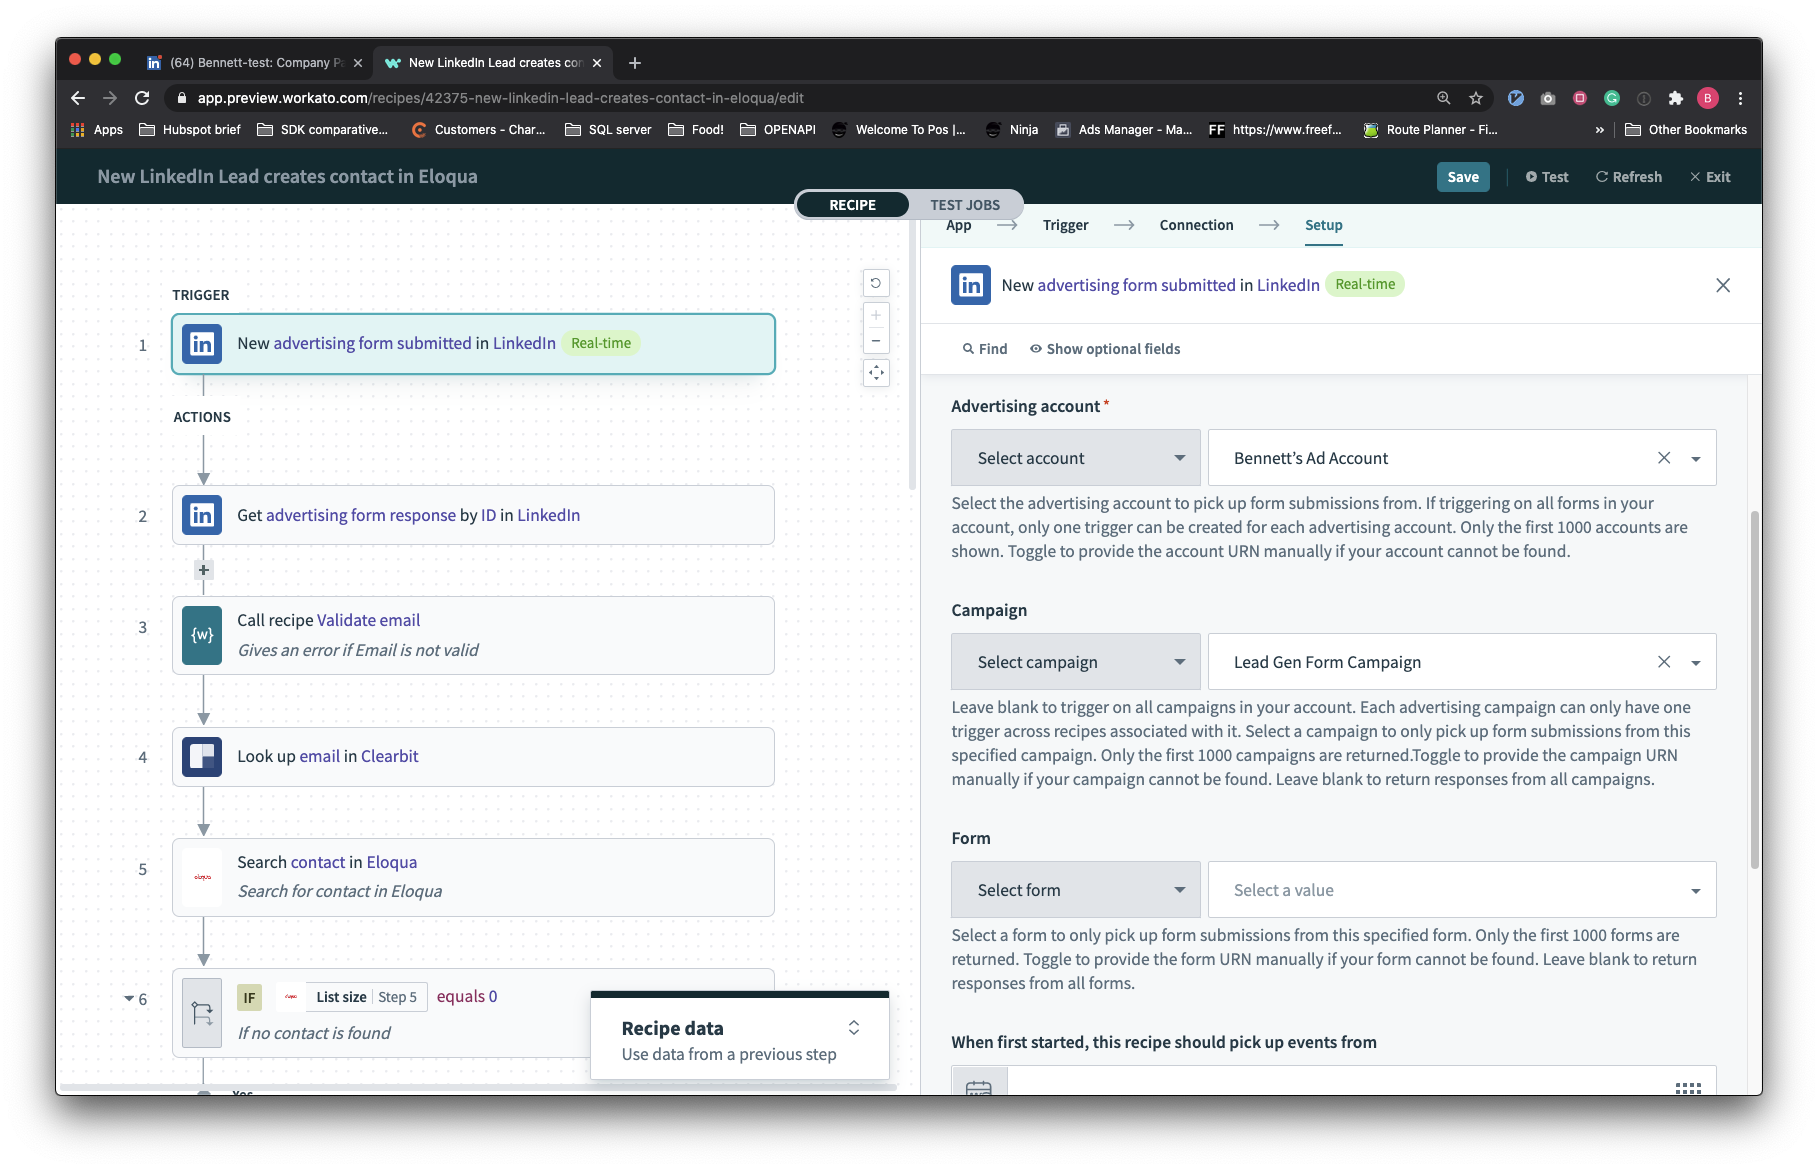Click the Validate email recipe function icon

pos(202,635)
